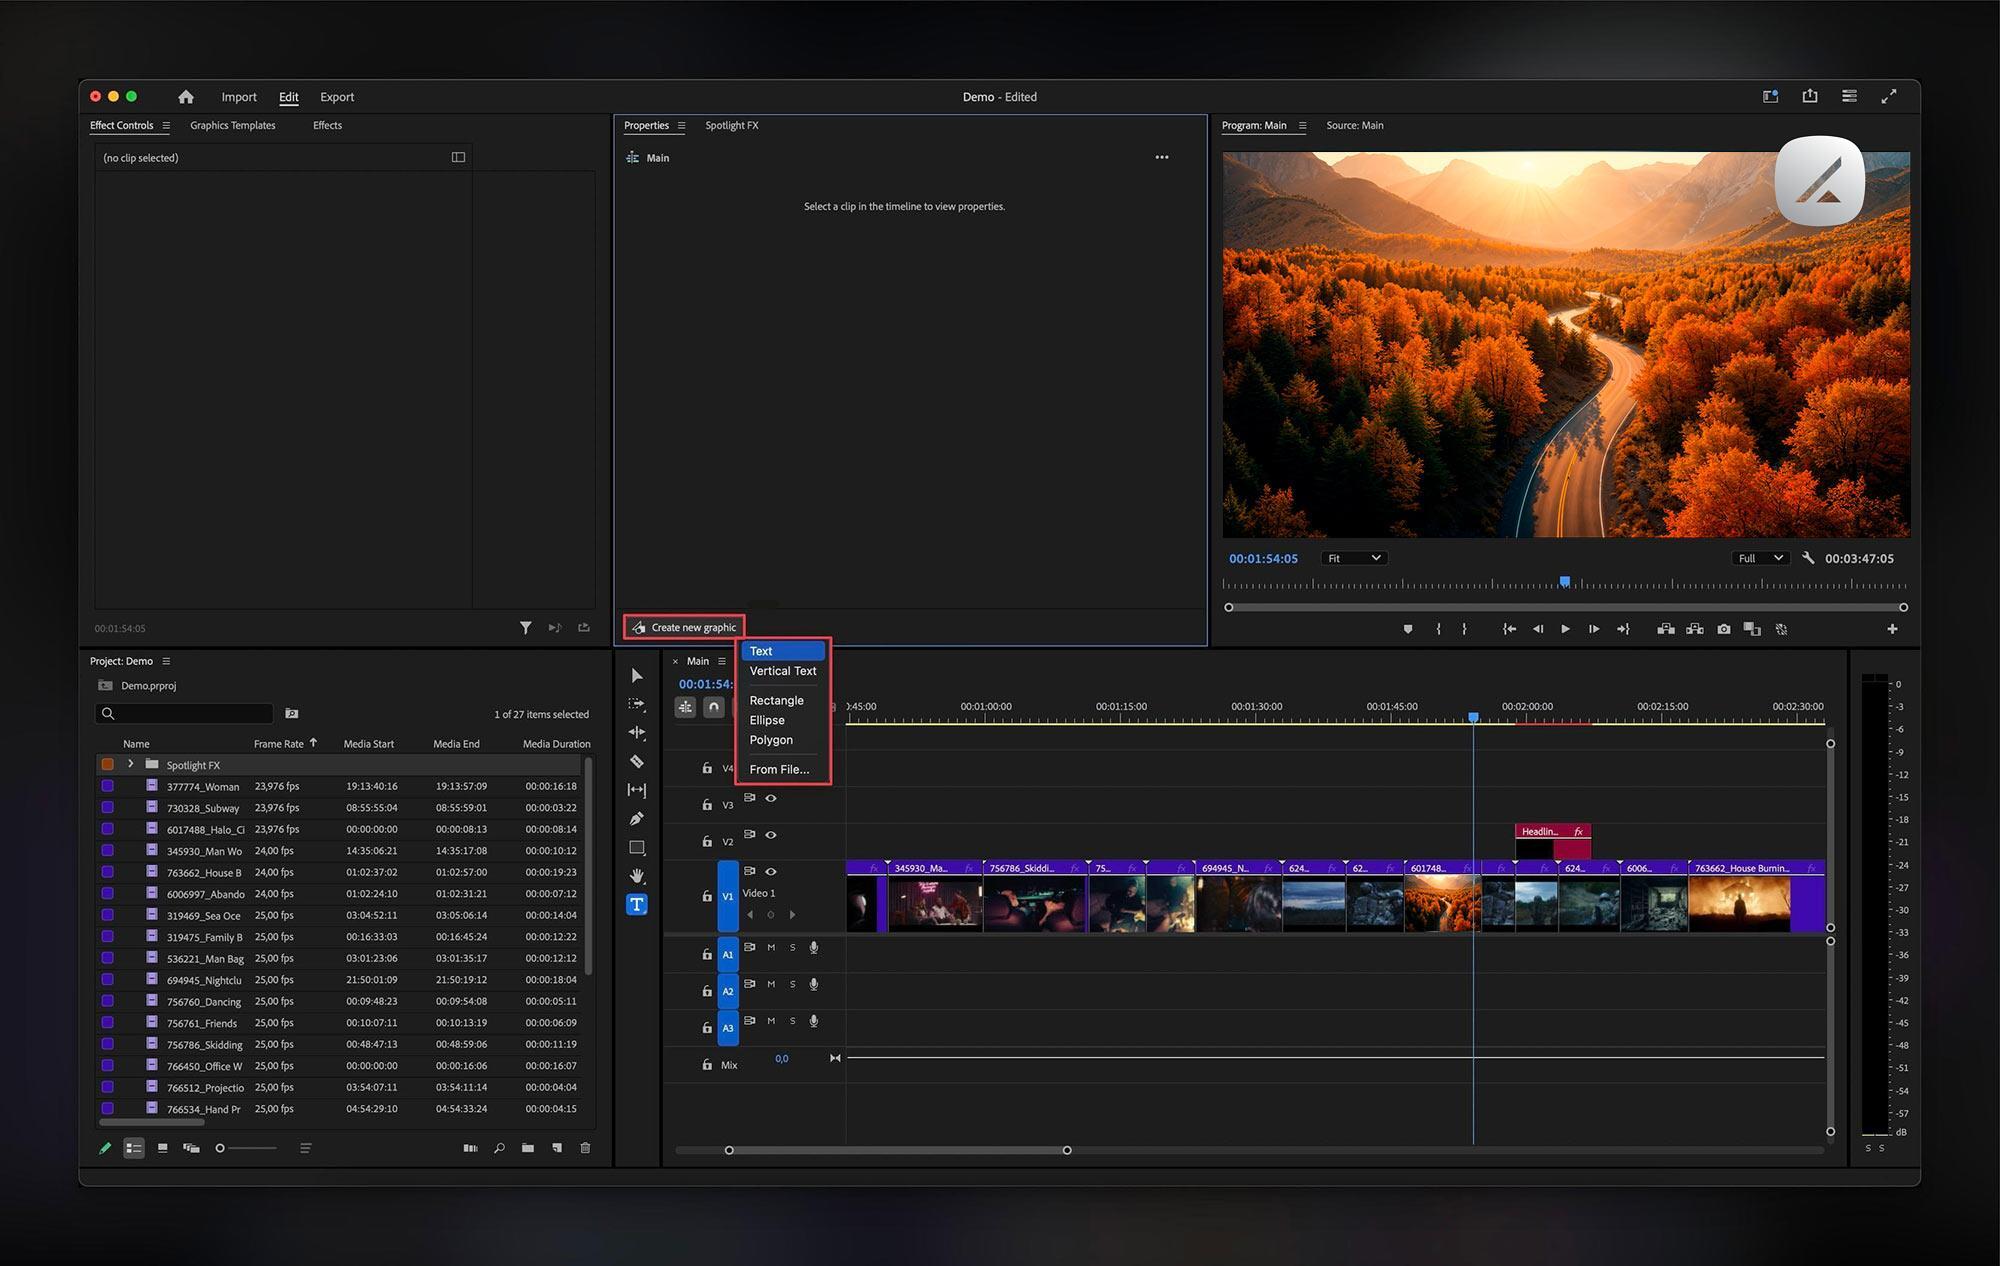Click the Create new graphic button
The image size is (2000, 1266).
coord(685,628)
